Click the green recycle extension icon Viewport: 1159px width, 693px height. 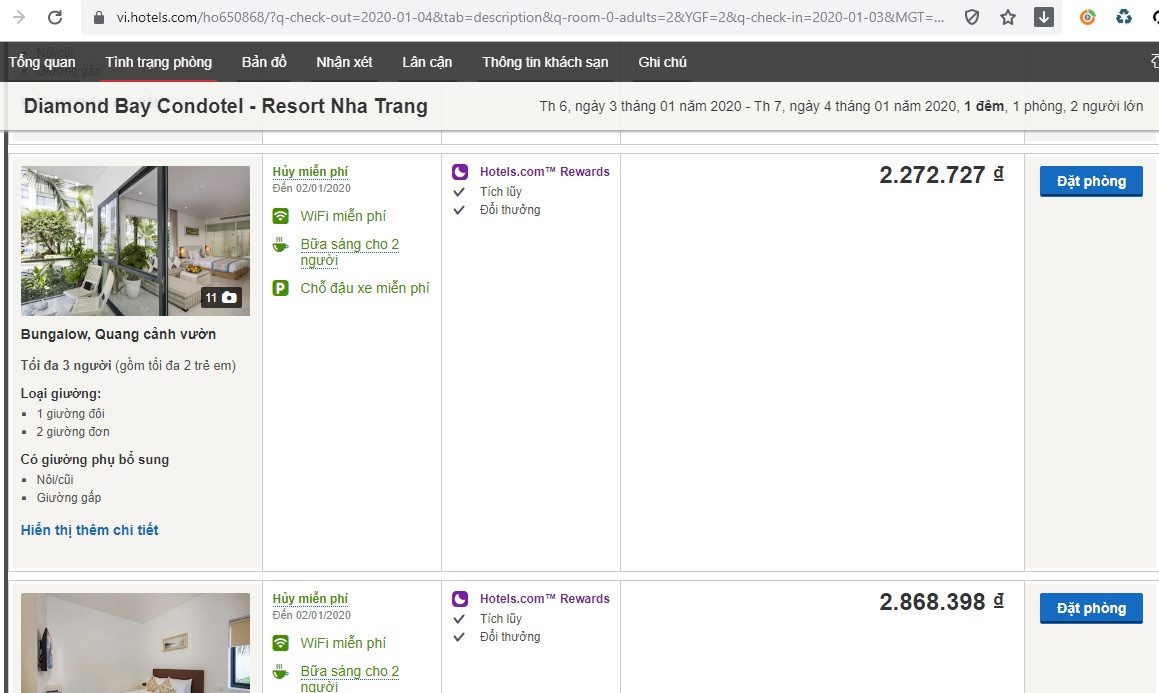coord(1124,17)
